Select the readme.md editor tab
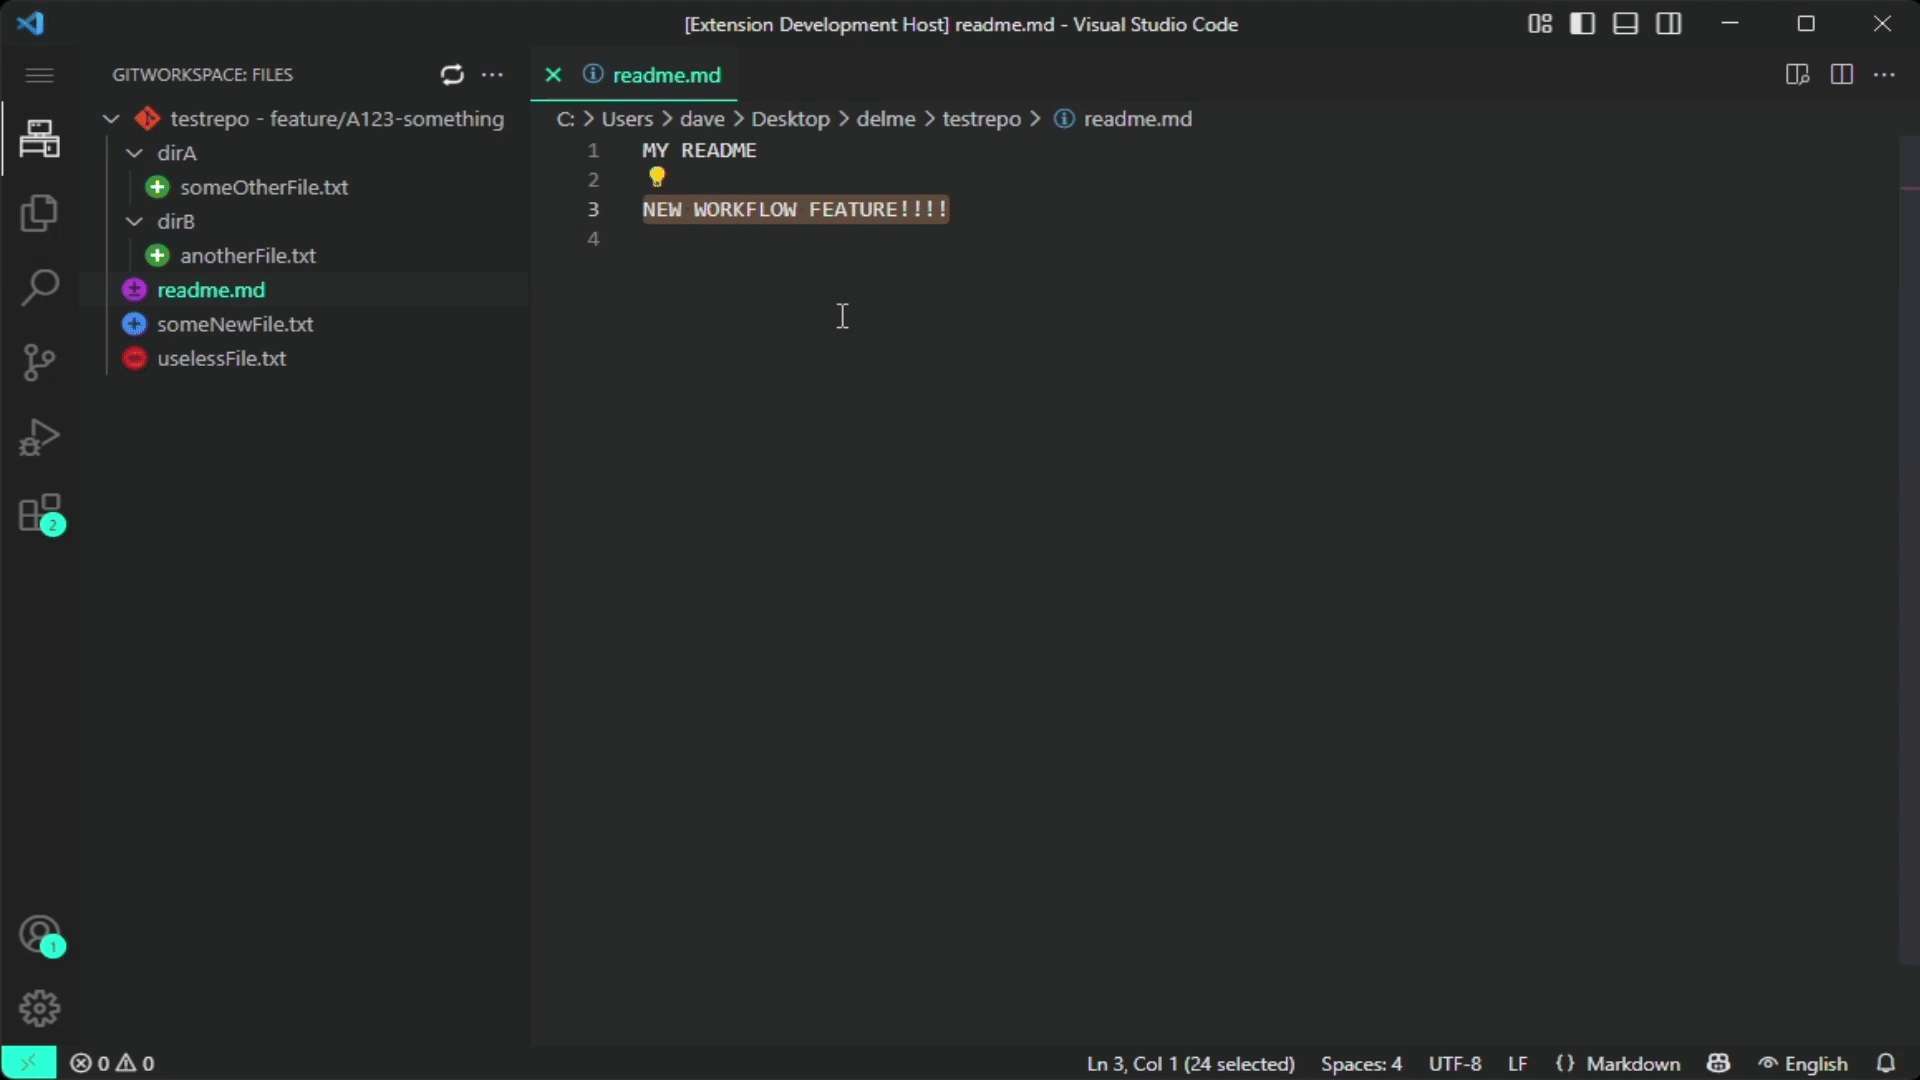The width and height of the screenshot is (1920, 1080). click(x=665, y=75)
